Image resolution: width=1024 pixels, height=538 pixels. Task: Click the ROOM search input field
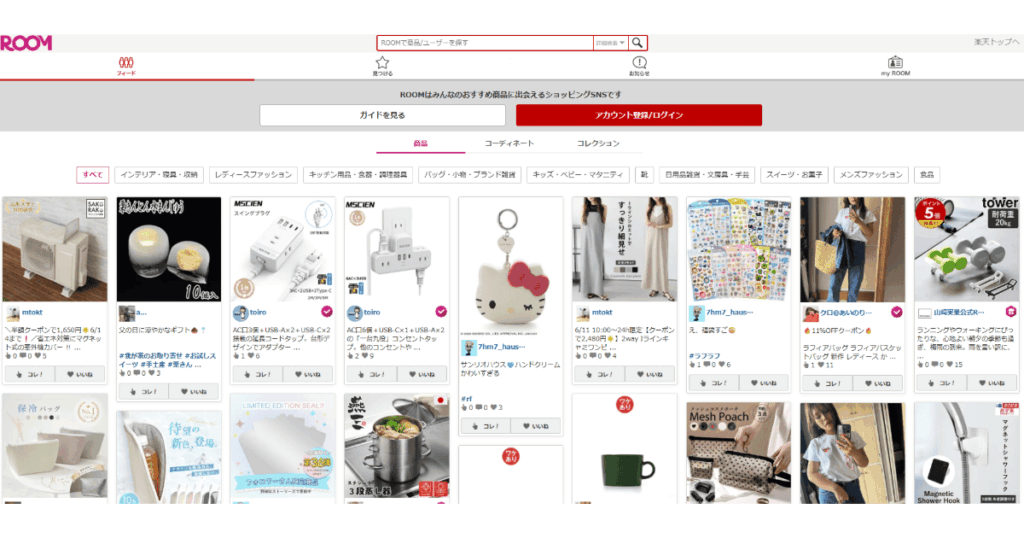coord(485,43)
